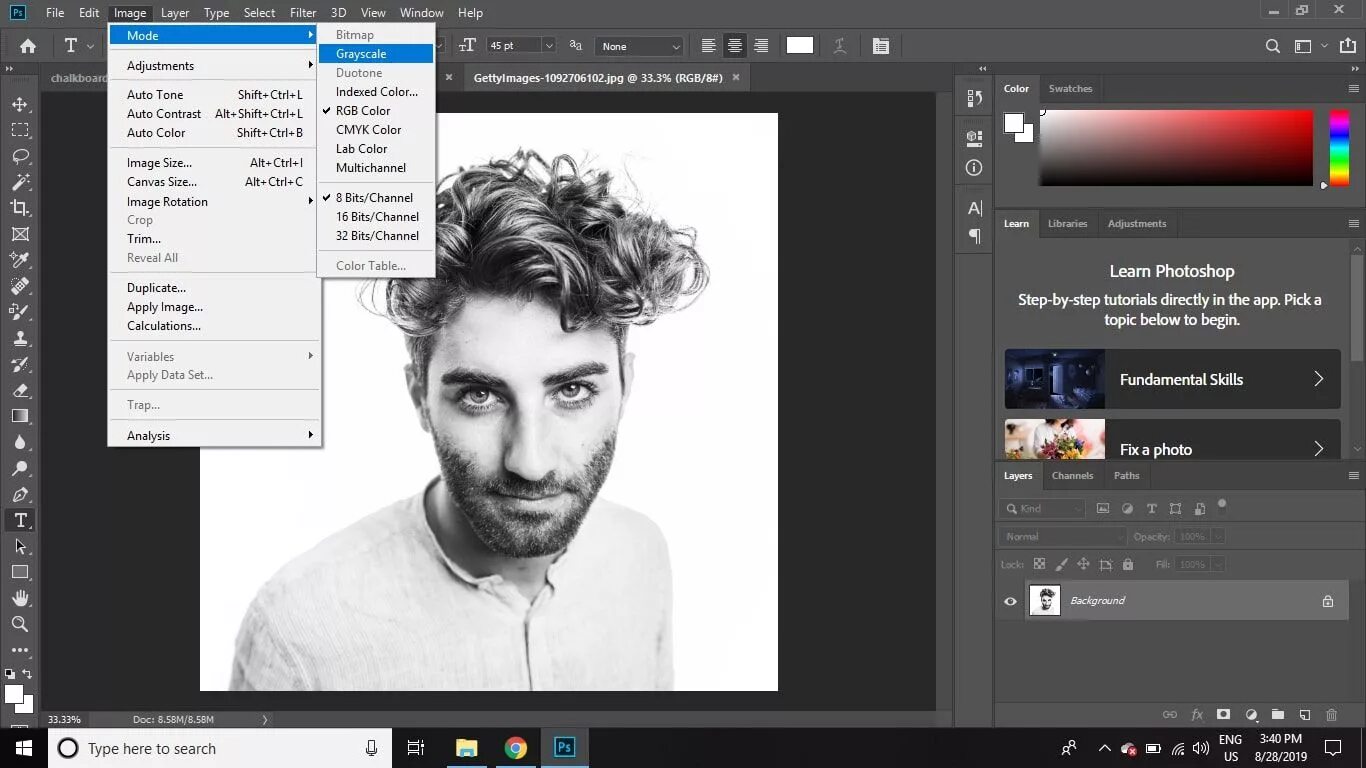Hide the Background layer with eye icon
This screenshot has height=768, width=1366.
pyautogui.click(x=1010, y=601)
